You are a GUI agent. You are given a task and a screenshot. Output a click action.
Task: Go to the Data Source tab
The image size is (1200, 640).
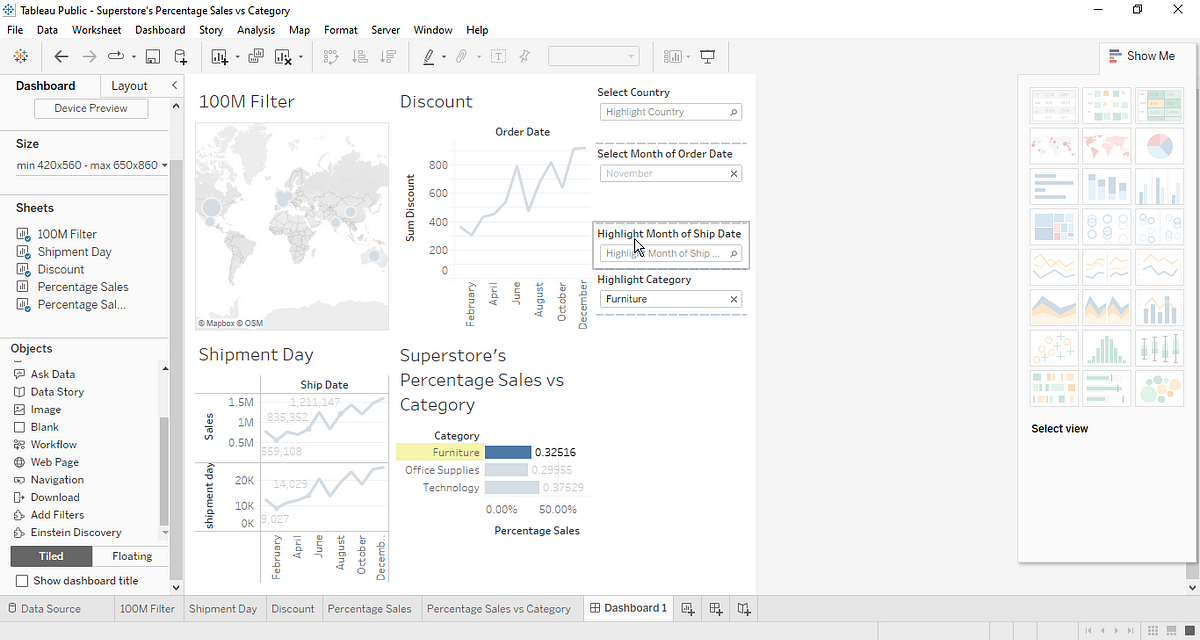50,608
